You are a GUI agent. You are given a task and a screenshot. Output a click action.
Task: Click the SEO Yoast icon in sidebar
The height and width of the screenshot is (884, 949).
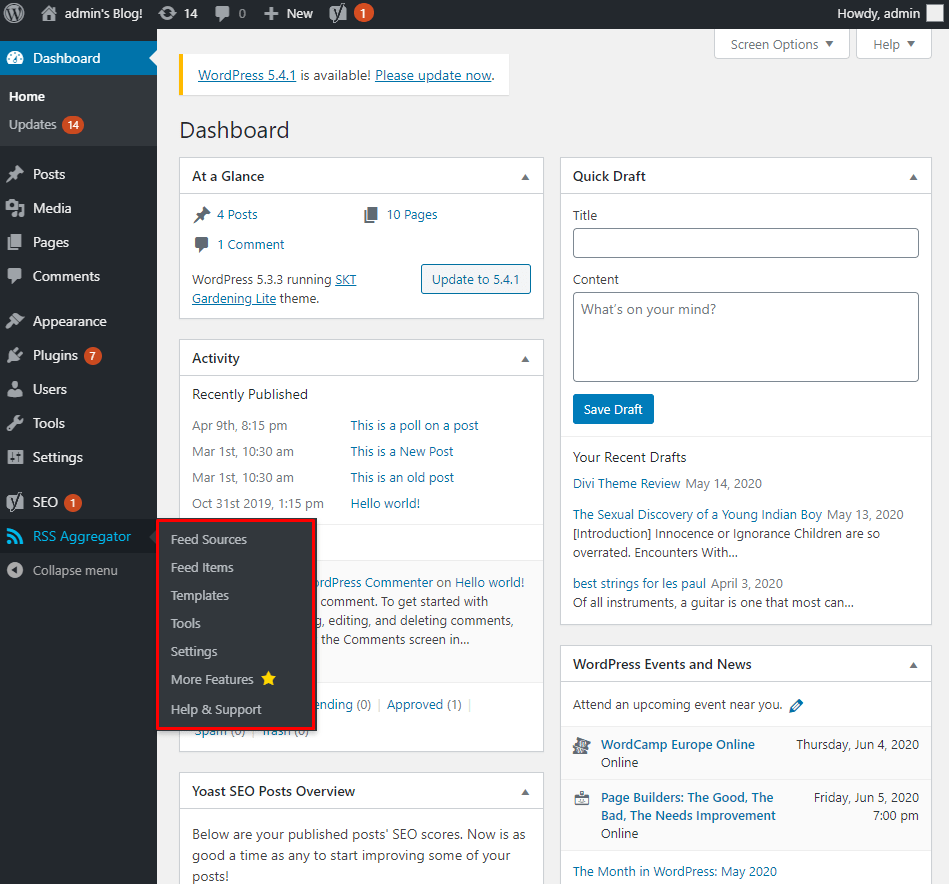(x=15, y=502)
